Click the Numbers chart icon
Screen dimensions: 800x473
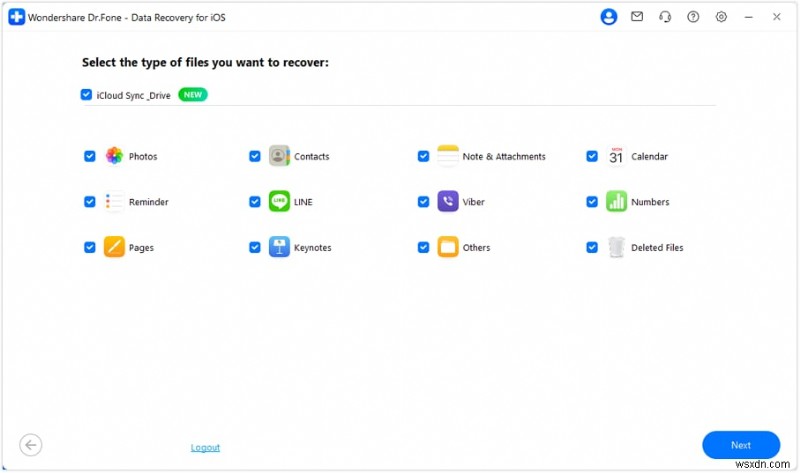[x=616, y=202]
